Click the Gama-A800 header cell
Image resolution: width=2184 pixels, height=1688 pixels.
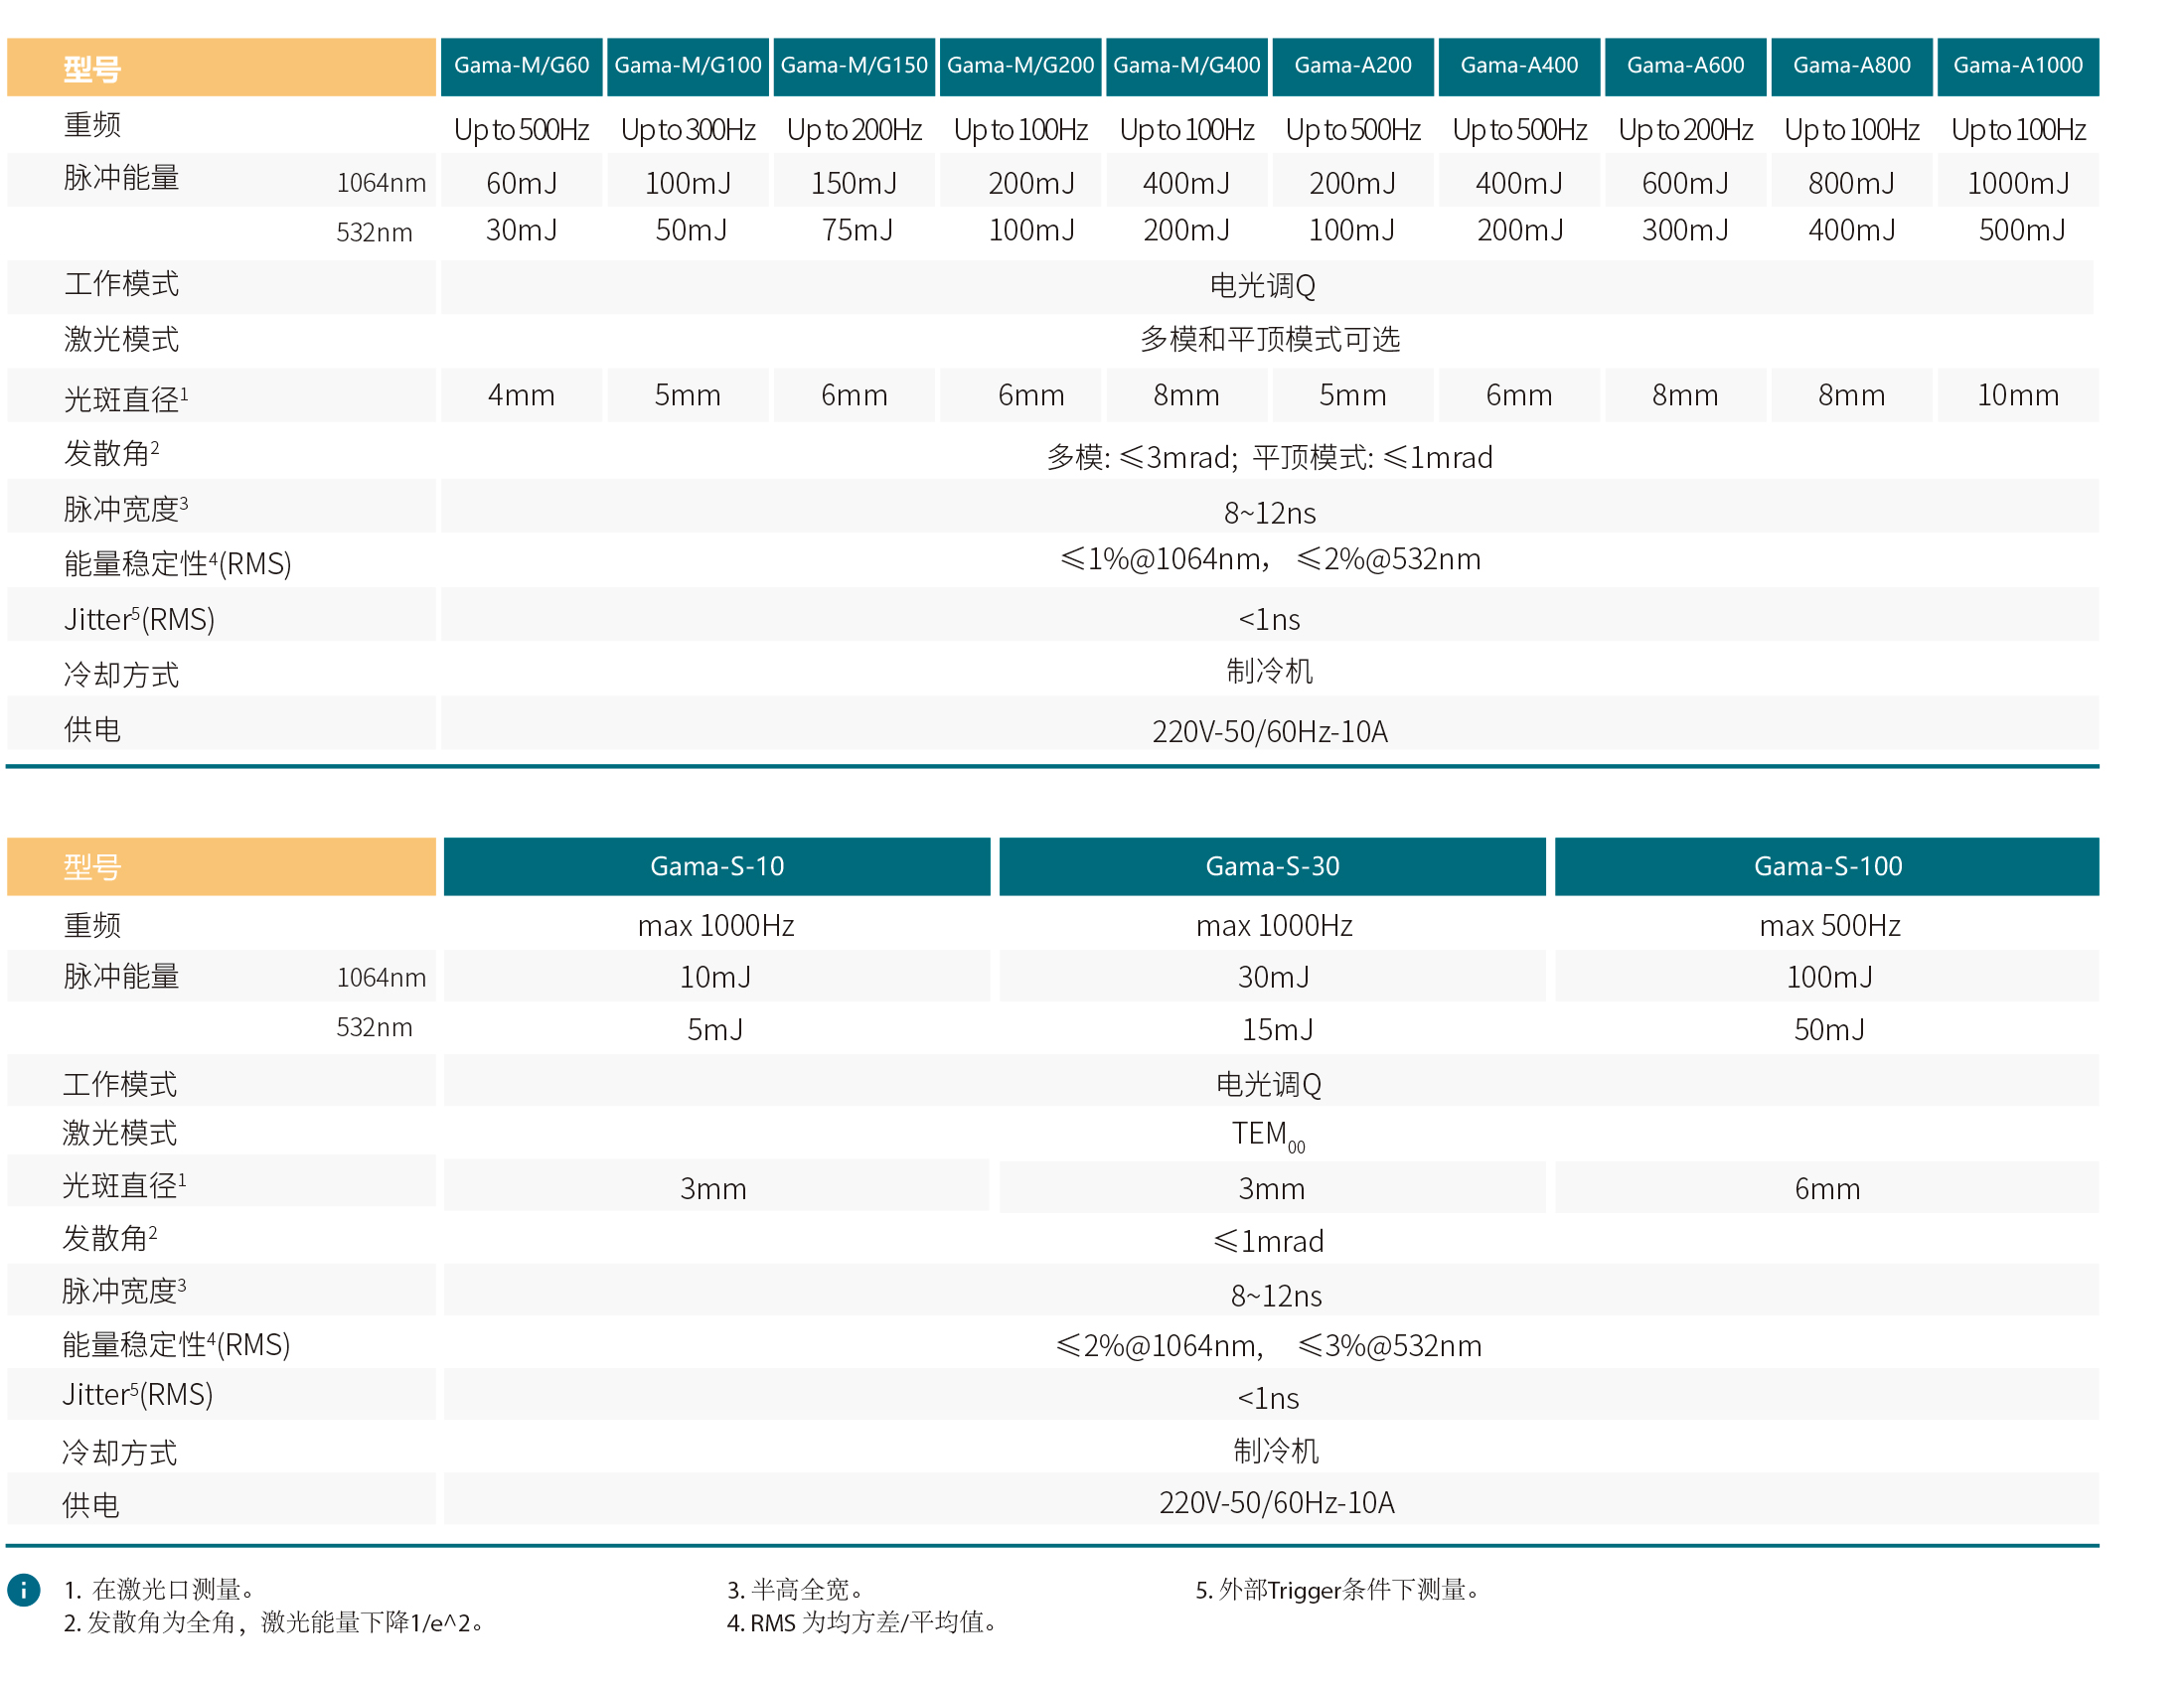[1851, 66]
